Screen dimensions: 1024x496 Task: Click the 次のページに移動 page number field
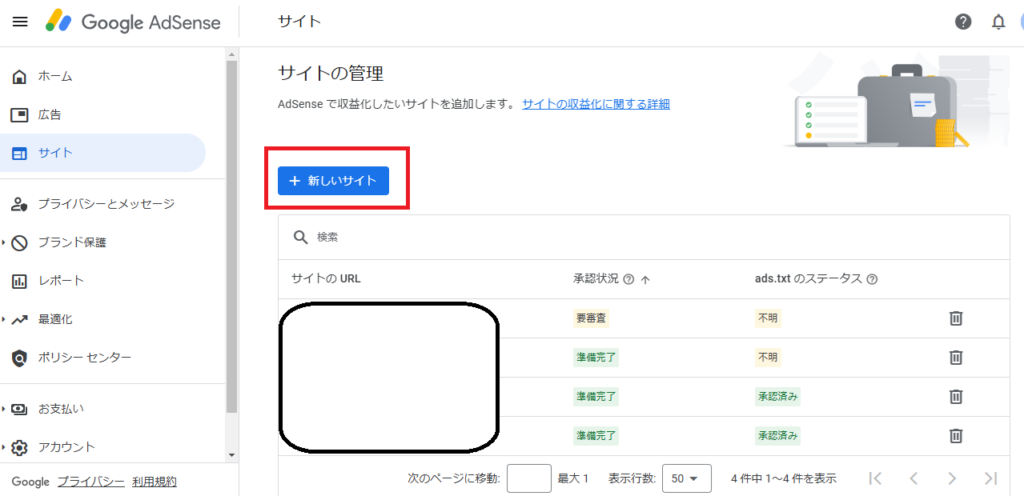(x=529, y=478)
